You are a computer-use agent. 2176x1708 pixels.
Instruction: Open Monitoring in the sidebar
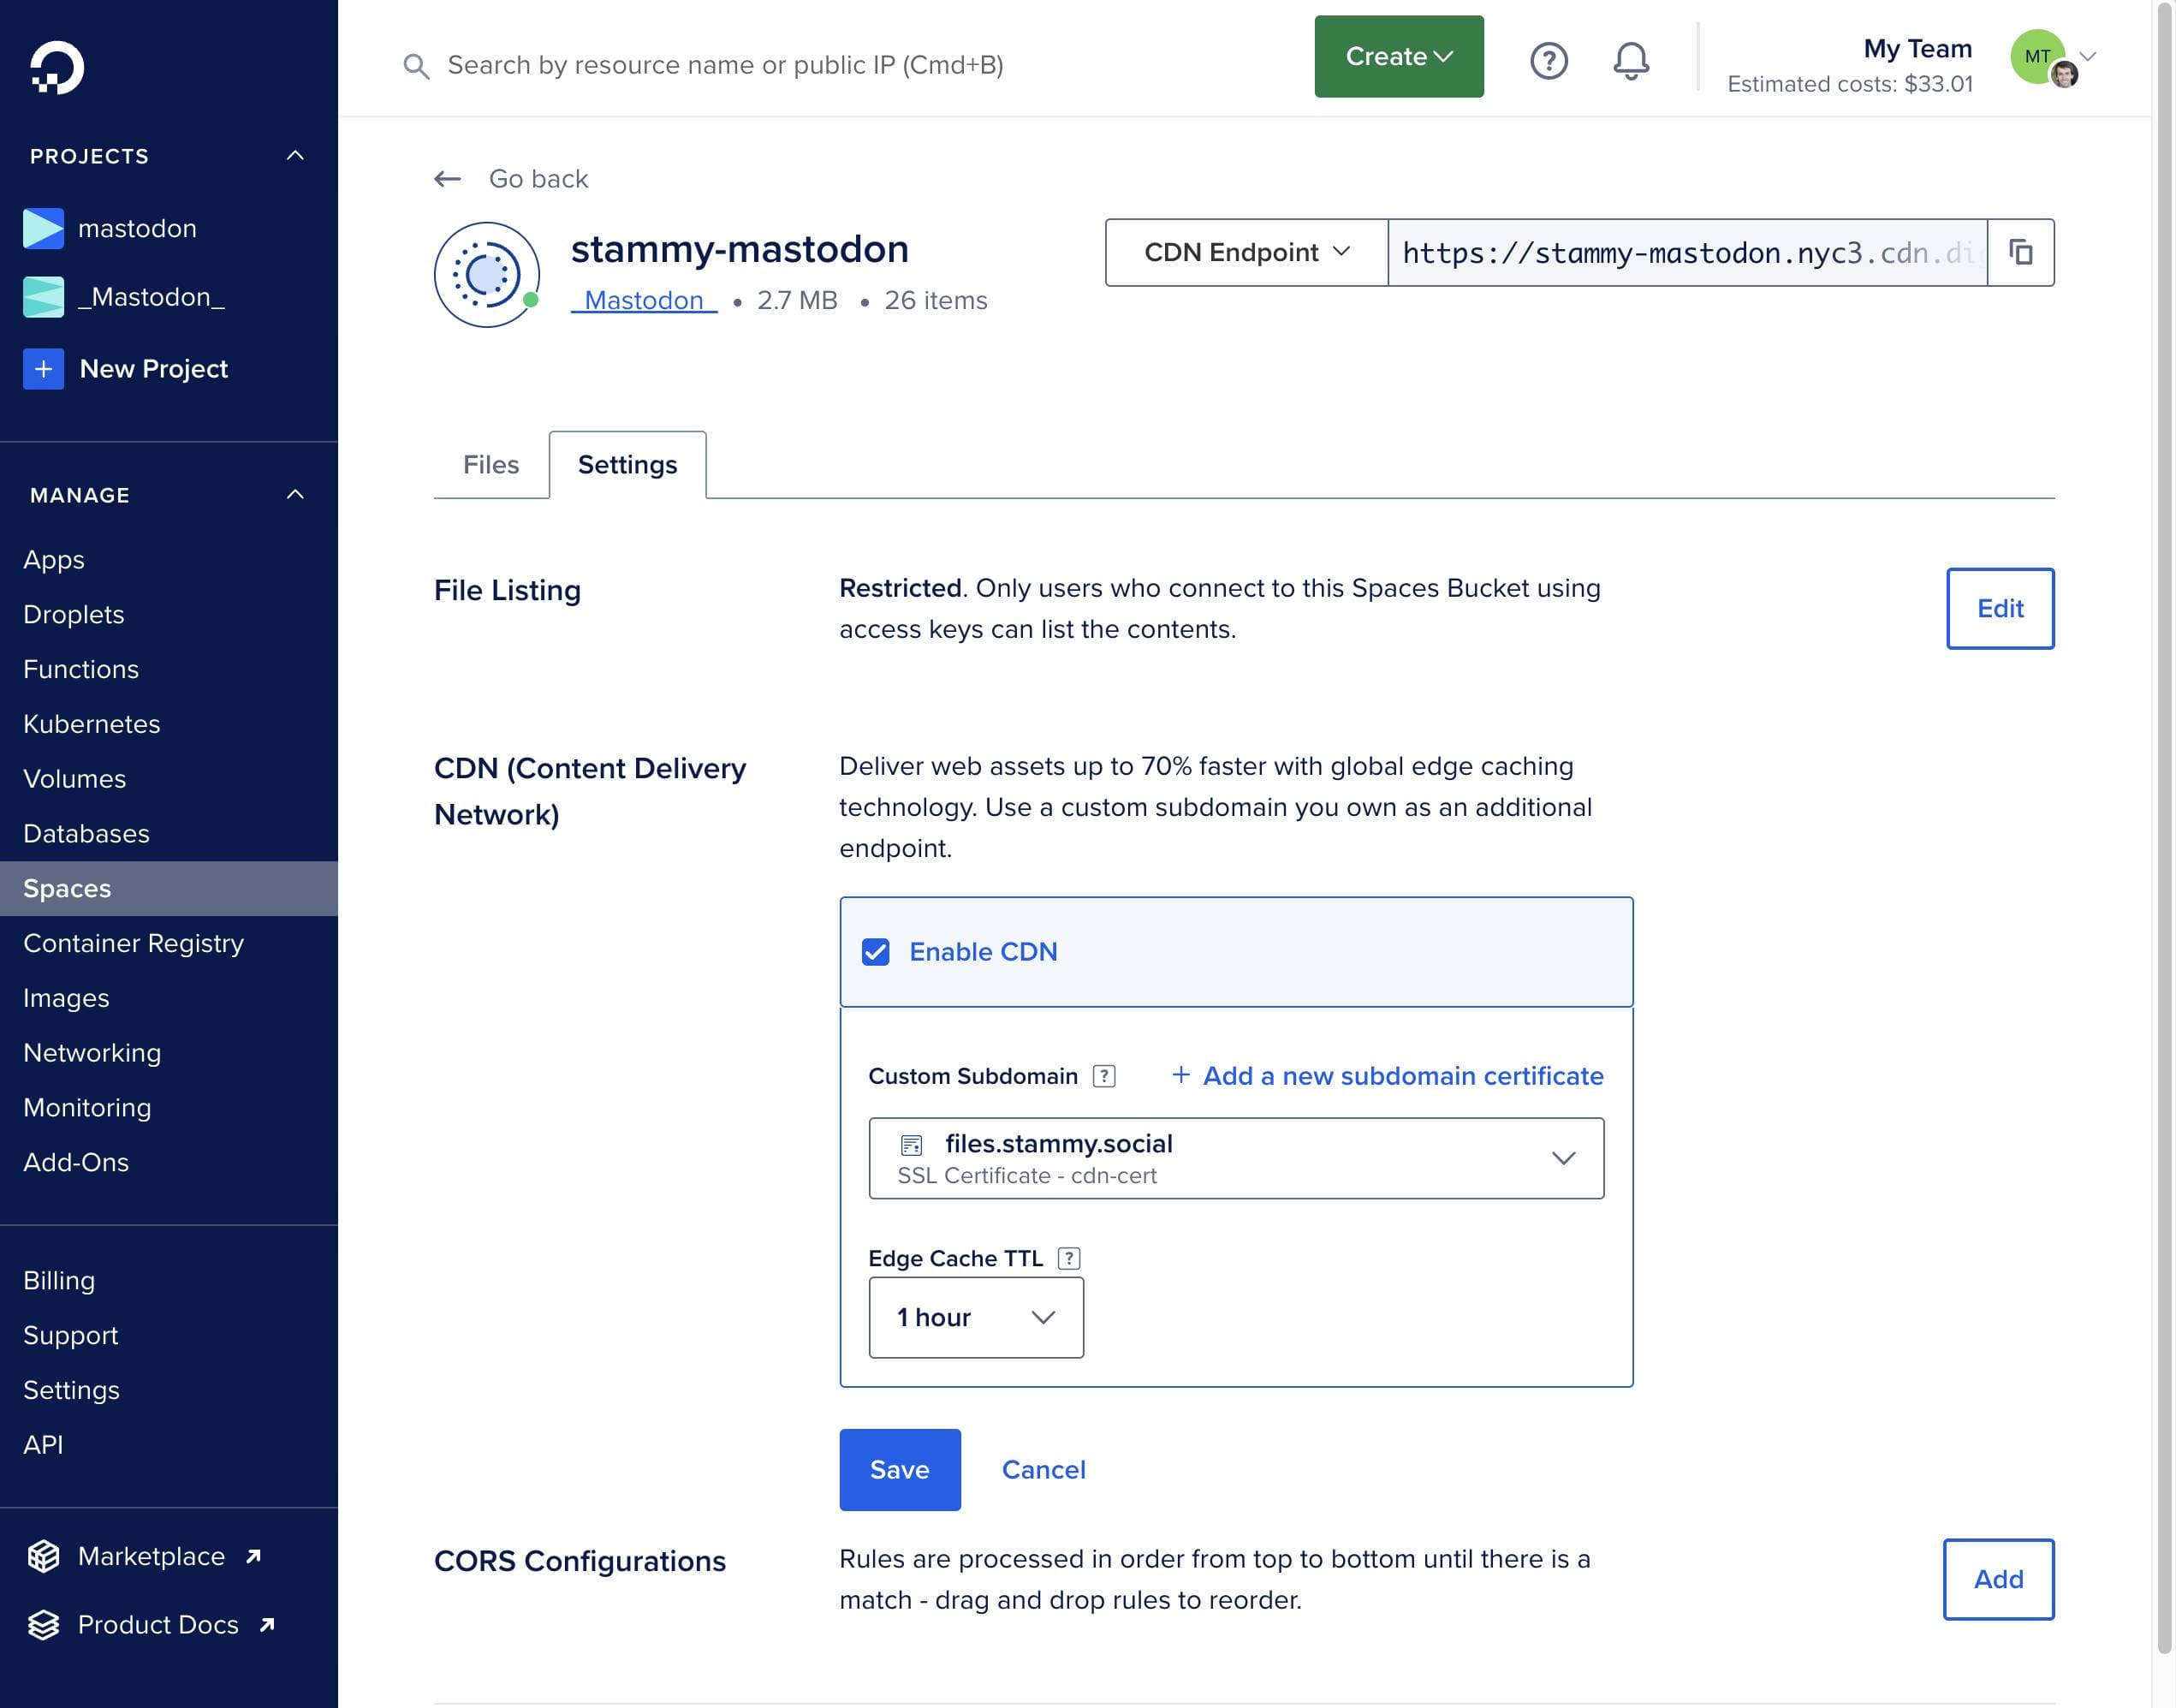click(x=87, y=1108)
